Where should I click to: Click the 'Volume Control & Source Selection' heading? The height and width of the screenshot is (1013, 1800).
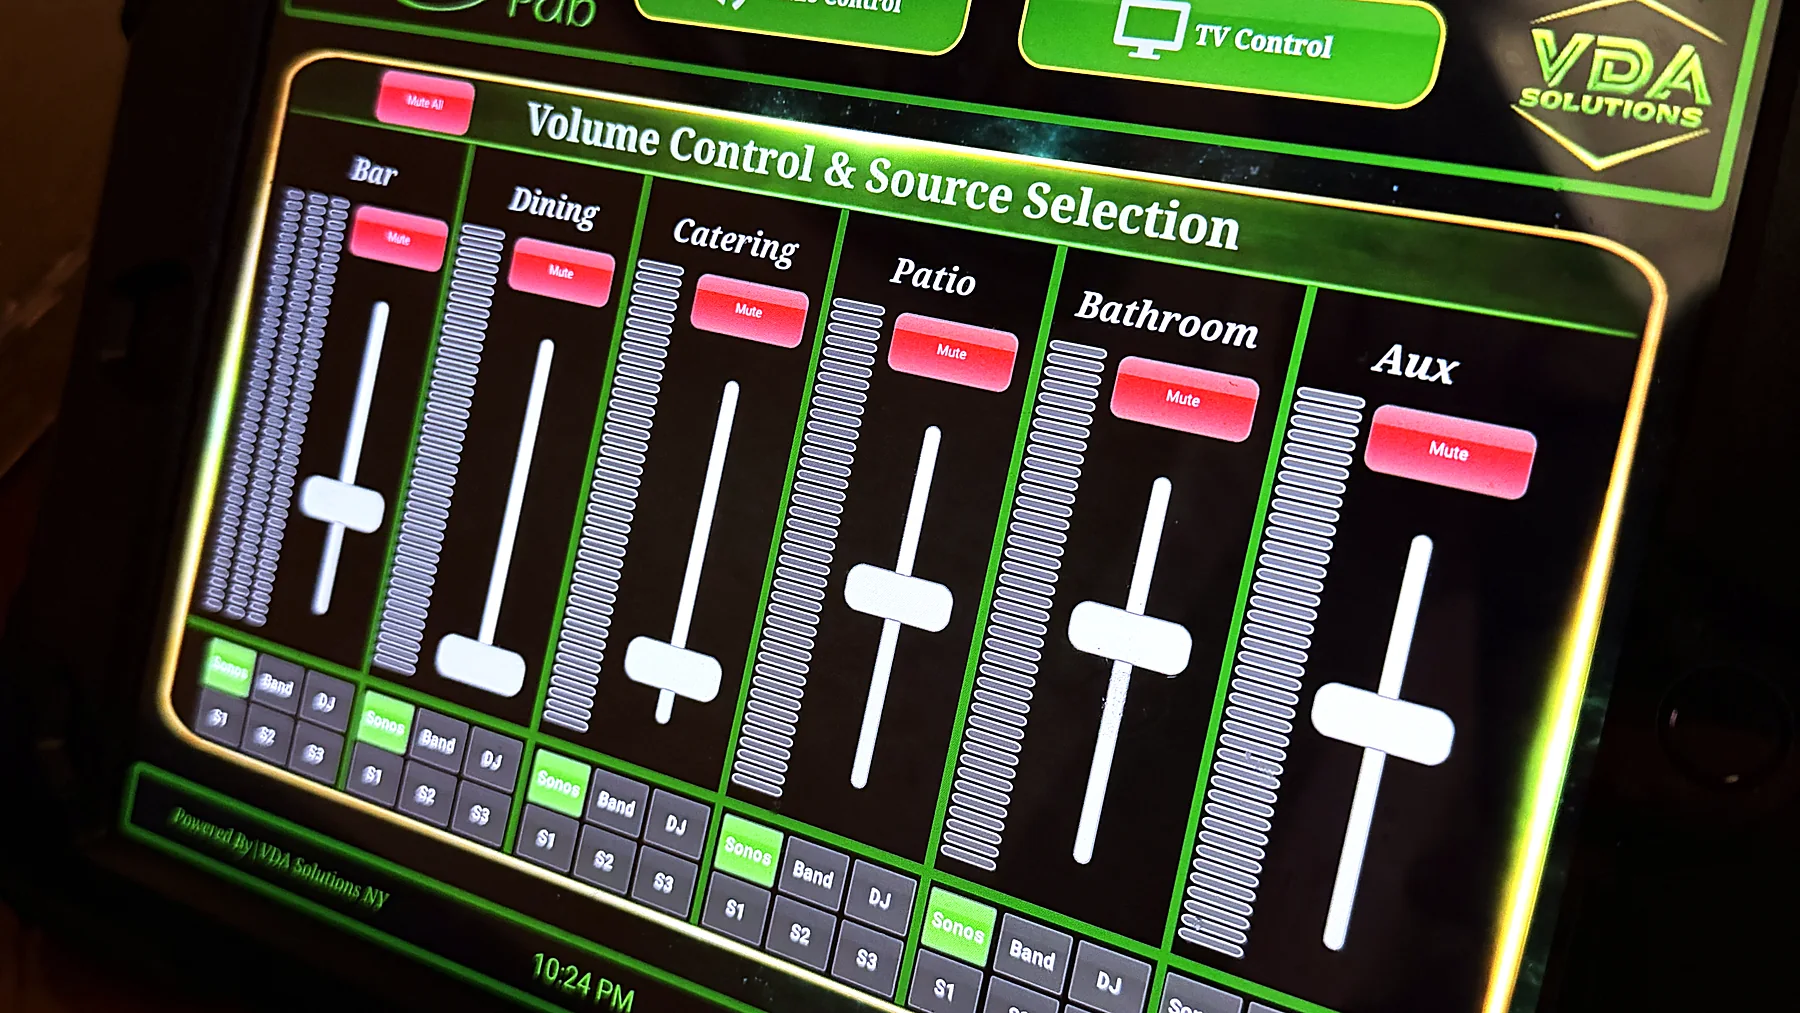[884, 178]
